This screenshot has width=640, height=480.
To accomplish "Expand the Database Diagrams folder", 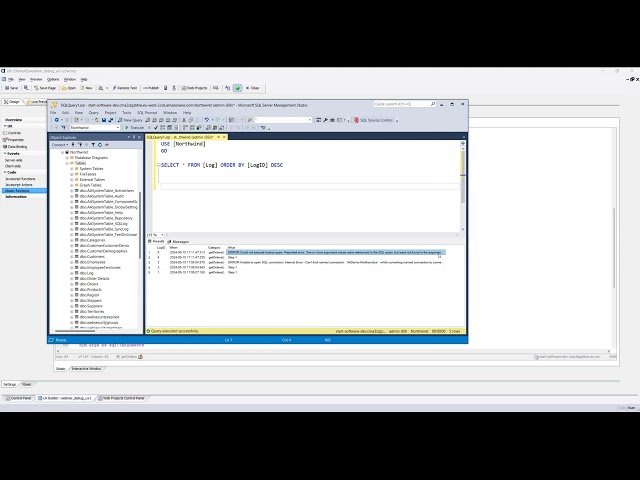I will coord(67,158).
